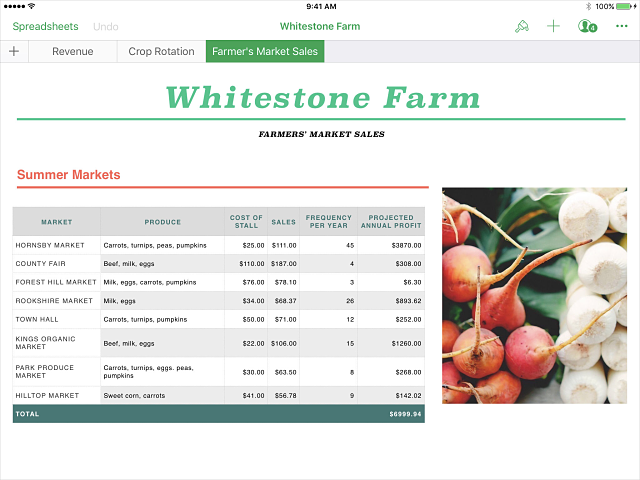Switch to the Crop Rotation sheet tab
The image size is (640, 480).
tap(161, 51)
